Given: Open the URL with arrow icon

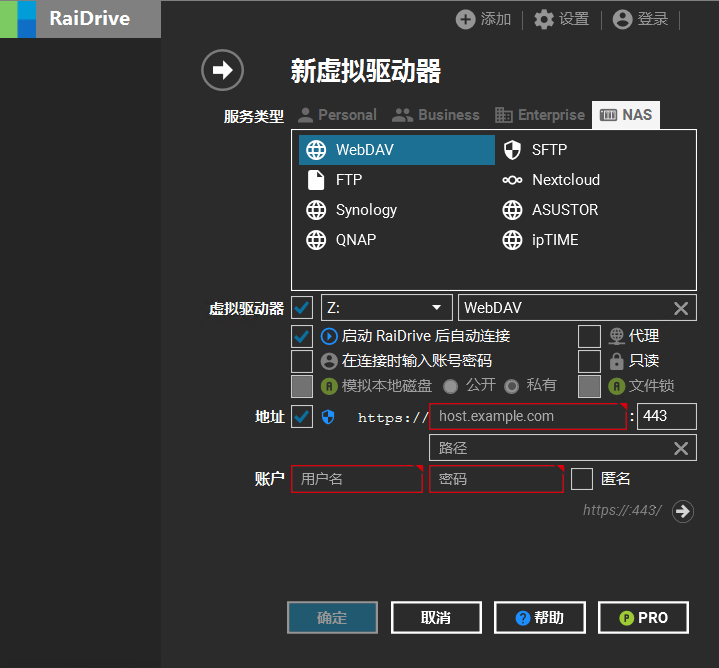Looking at the screenshot, I should (683, 511).
